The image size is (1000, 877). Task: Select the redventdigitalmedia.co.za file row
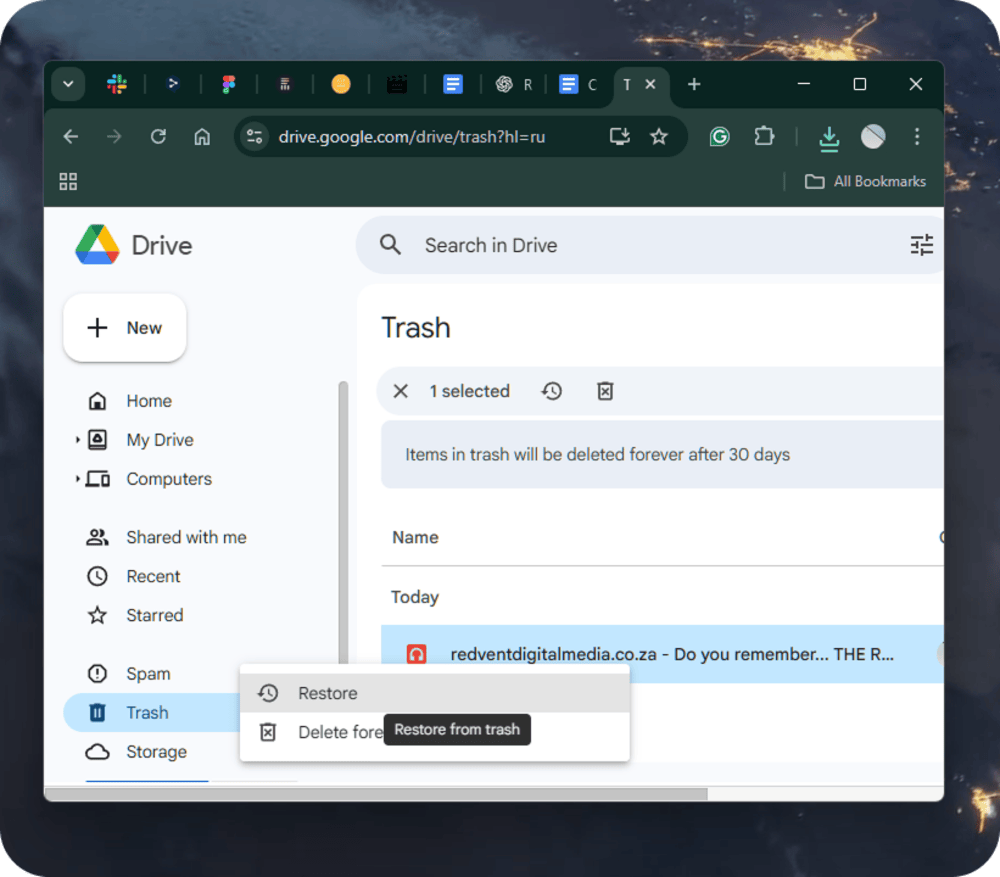[670, 654]
